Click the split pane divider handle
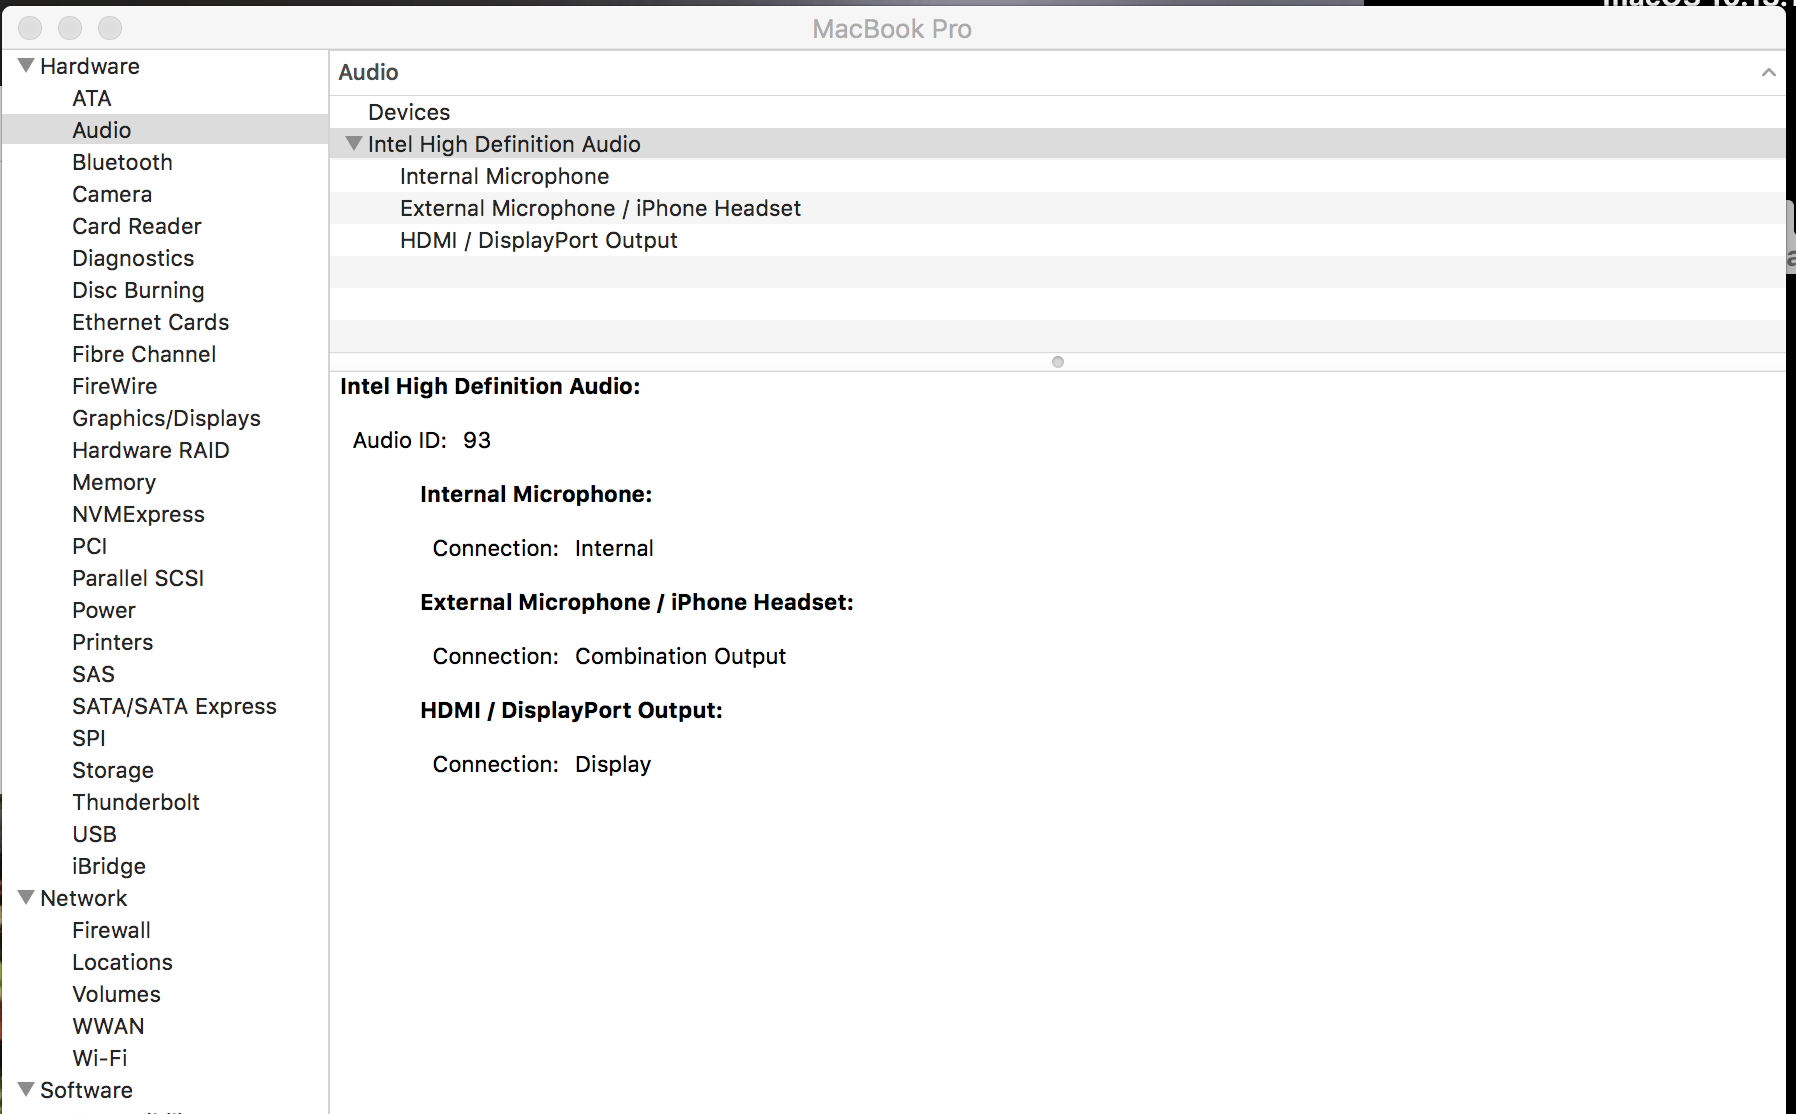The width and height of the screenshot is (1796, 1114). click(x=1058, y=362)
